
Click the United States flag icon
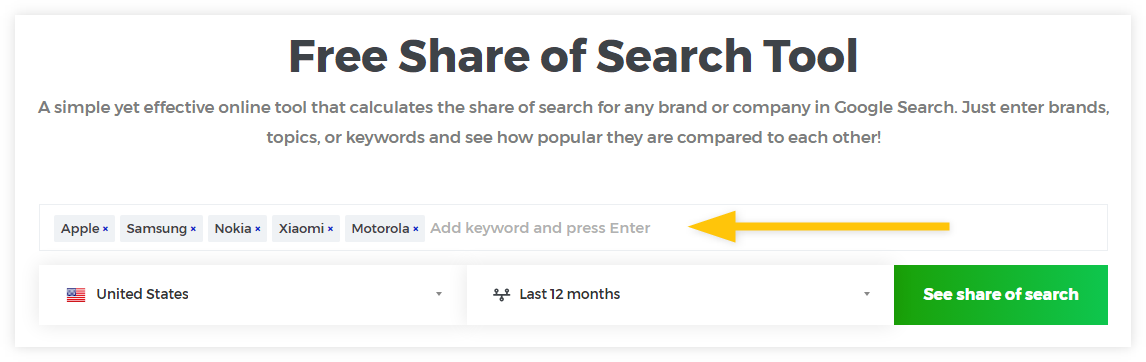click(76, 295)
